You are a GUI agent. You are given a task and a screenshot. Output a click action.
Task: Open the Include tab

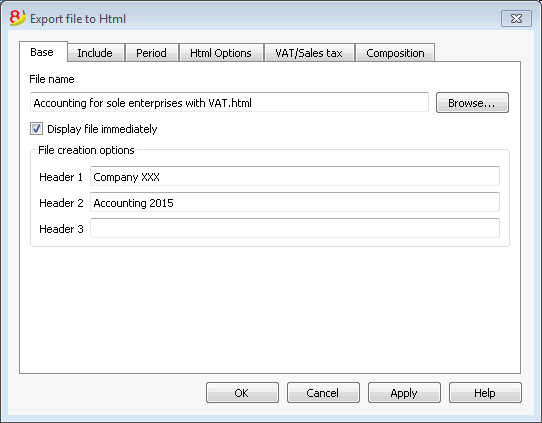tap(95, 53)
